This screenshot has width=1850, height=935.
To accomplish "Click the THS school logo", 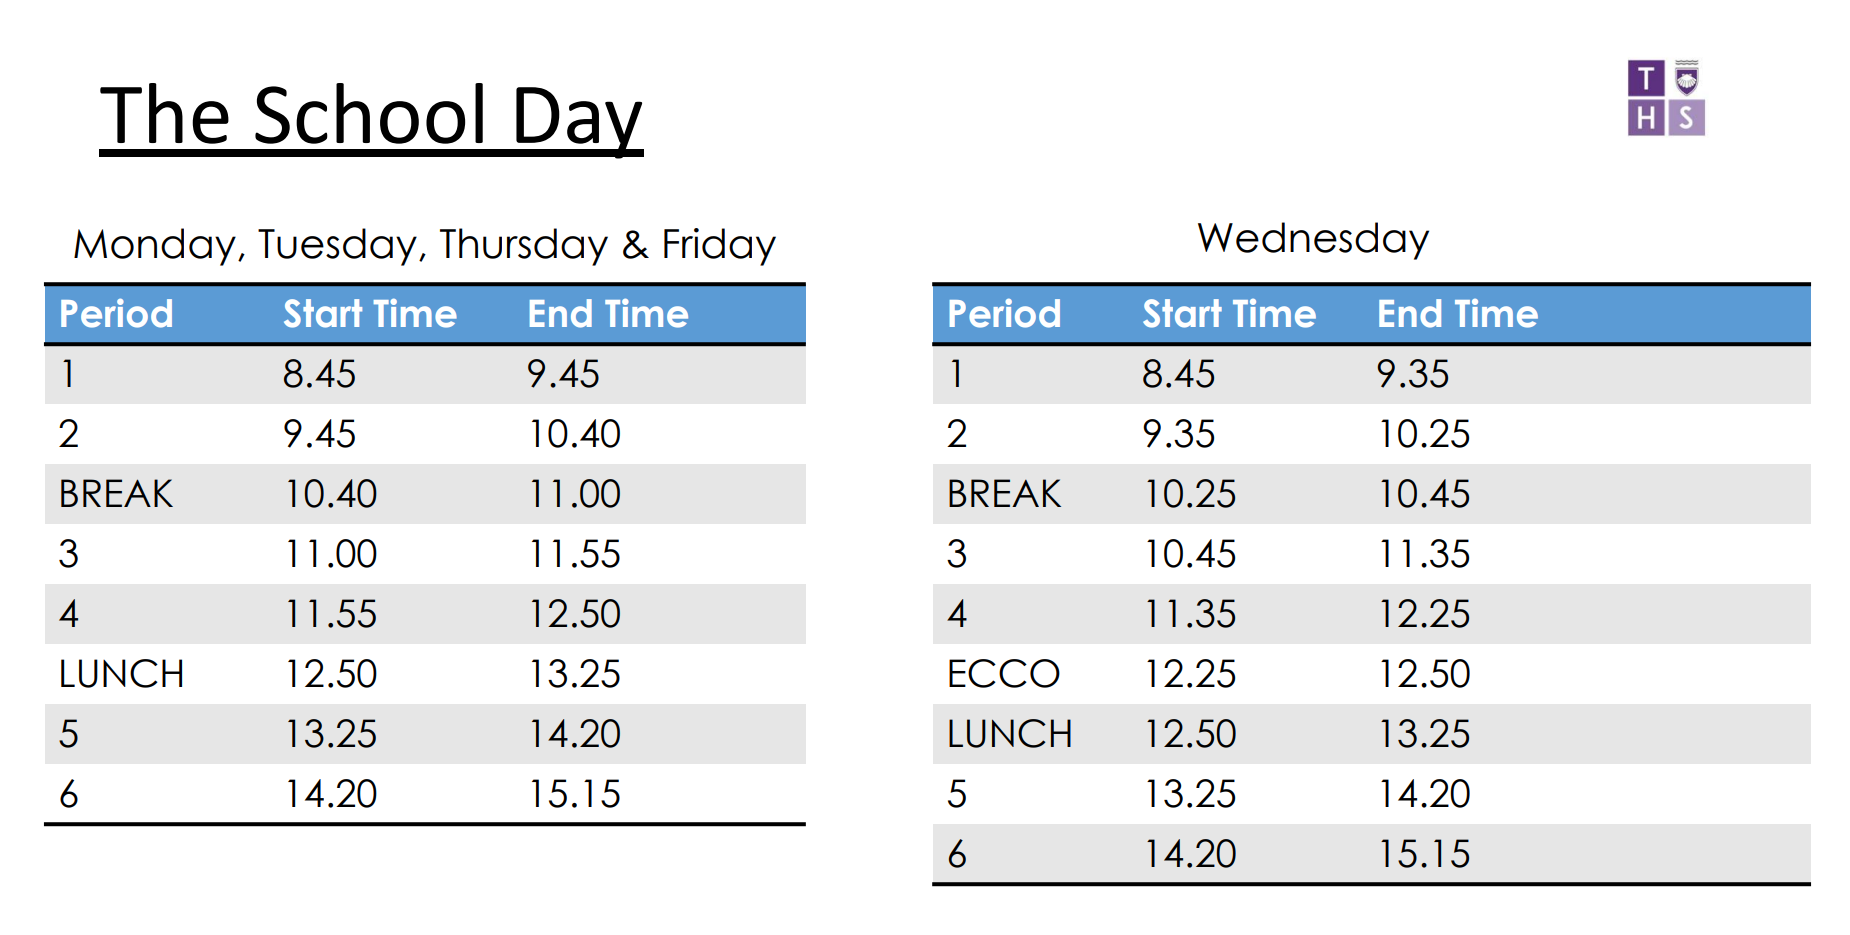I will pyautogui.click(x=1666, y=98).
